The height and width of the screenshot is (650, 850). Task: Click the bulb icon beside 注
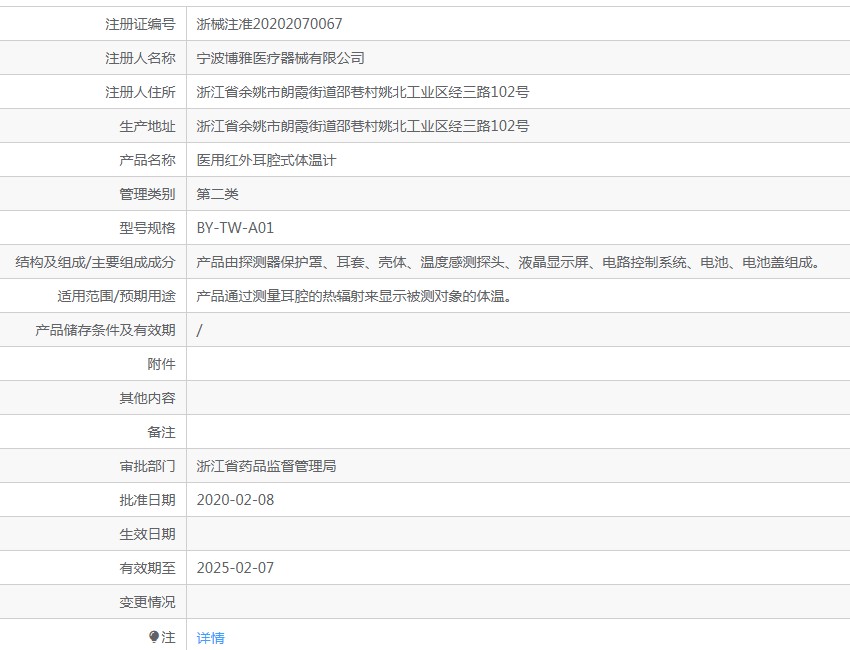[153, 636]
